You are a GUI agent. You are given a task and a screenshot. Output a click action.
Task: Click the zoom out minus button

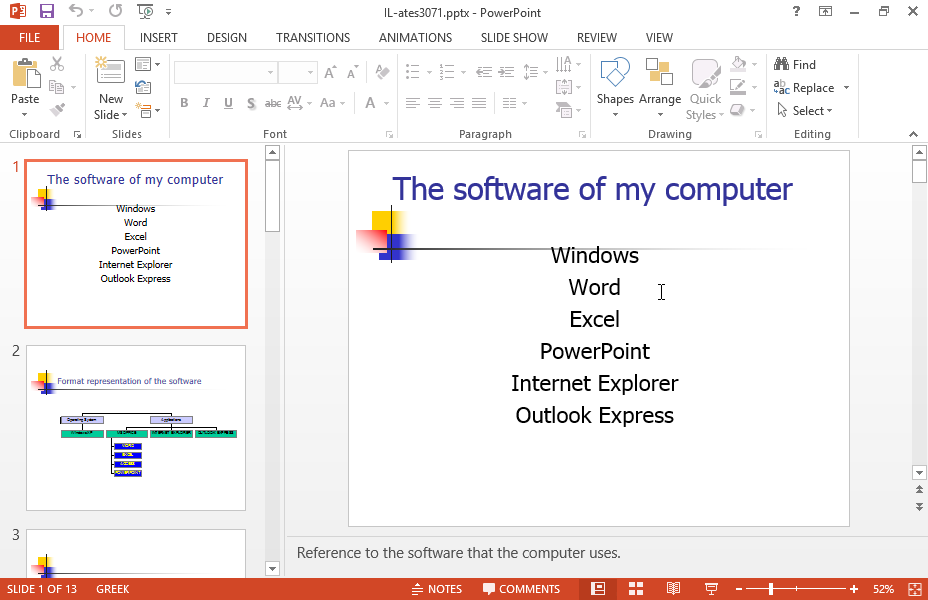coord(739,589)
